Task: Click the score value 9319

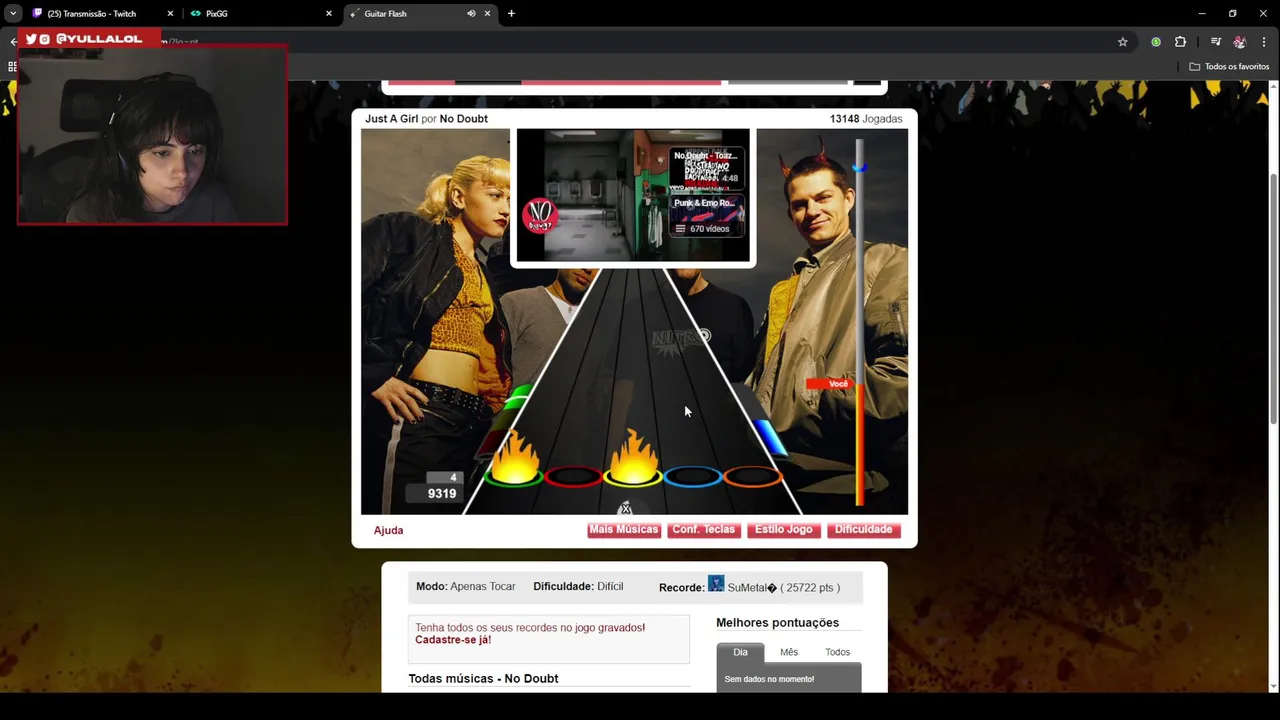Action: click(x=442, y=494)
